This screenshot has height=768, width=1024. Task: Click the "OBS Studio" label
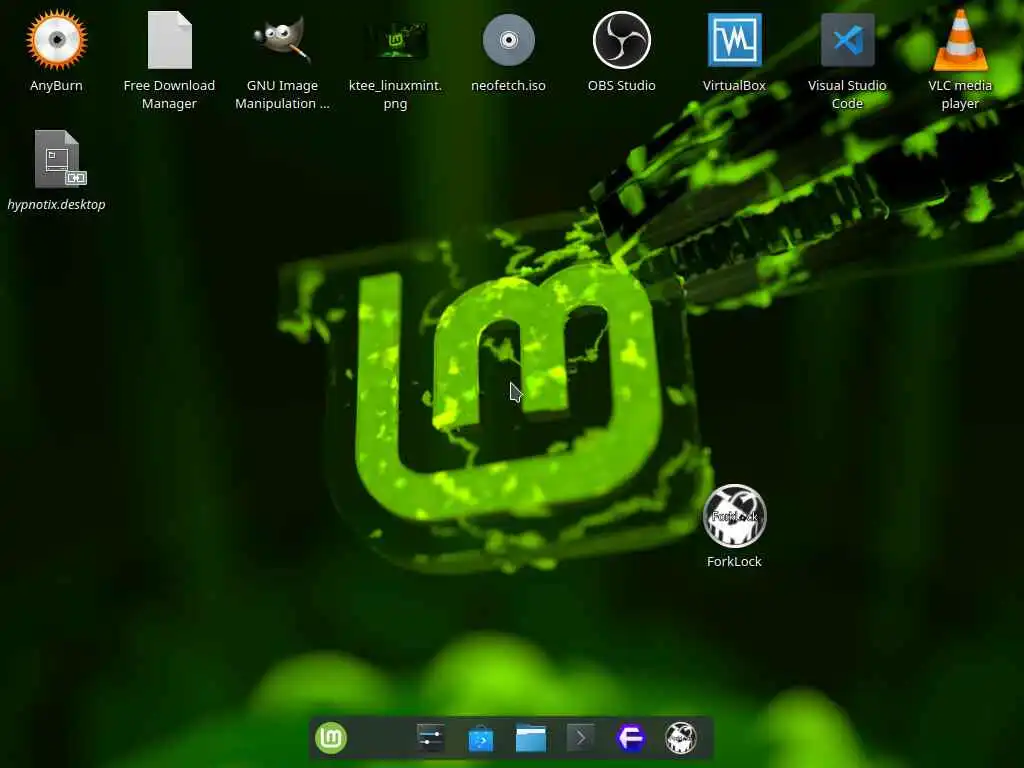[x=622, y=86]
